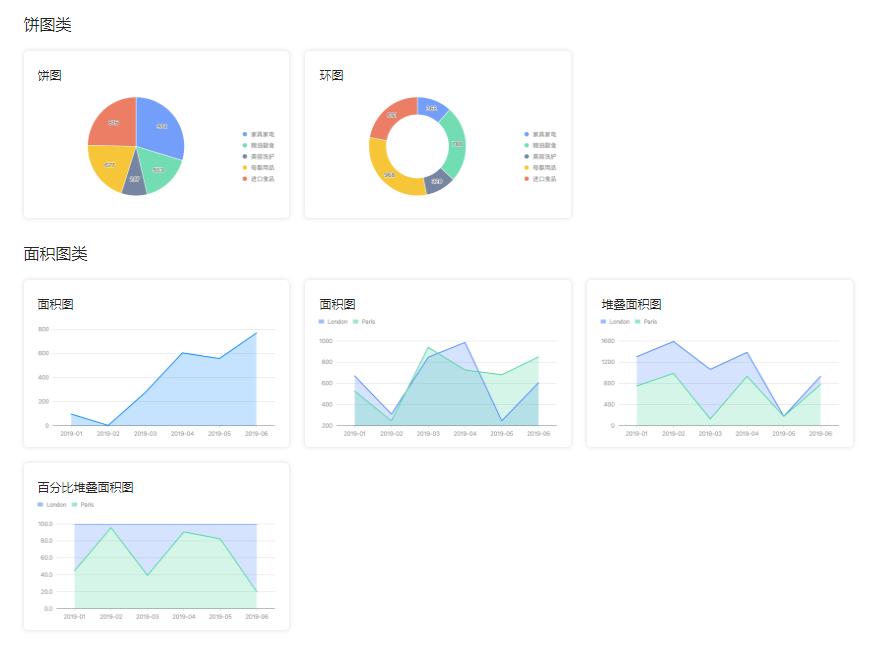This screenshot has height=647, width=873.
Task: Click 2019-06 axis label in single-series 面积图
Action: [x=256, y=434]
